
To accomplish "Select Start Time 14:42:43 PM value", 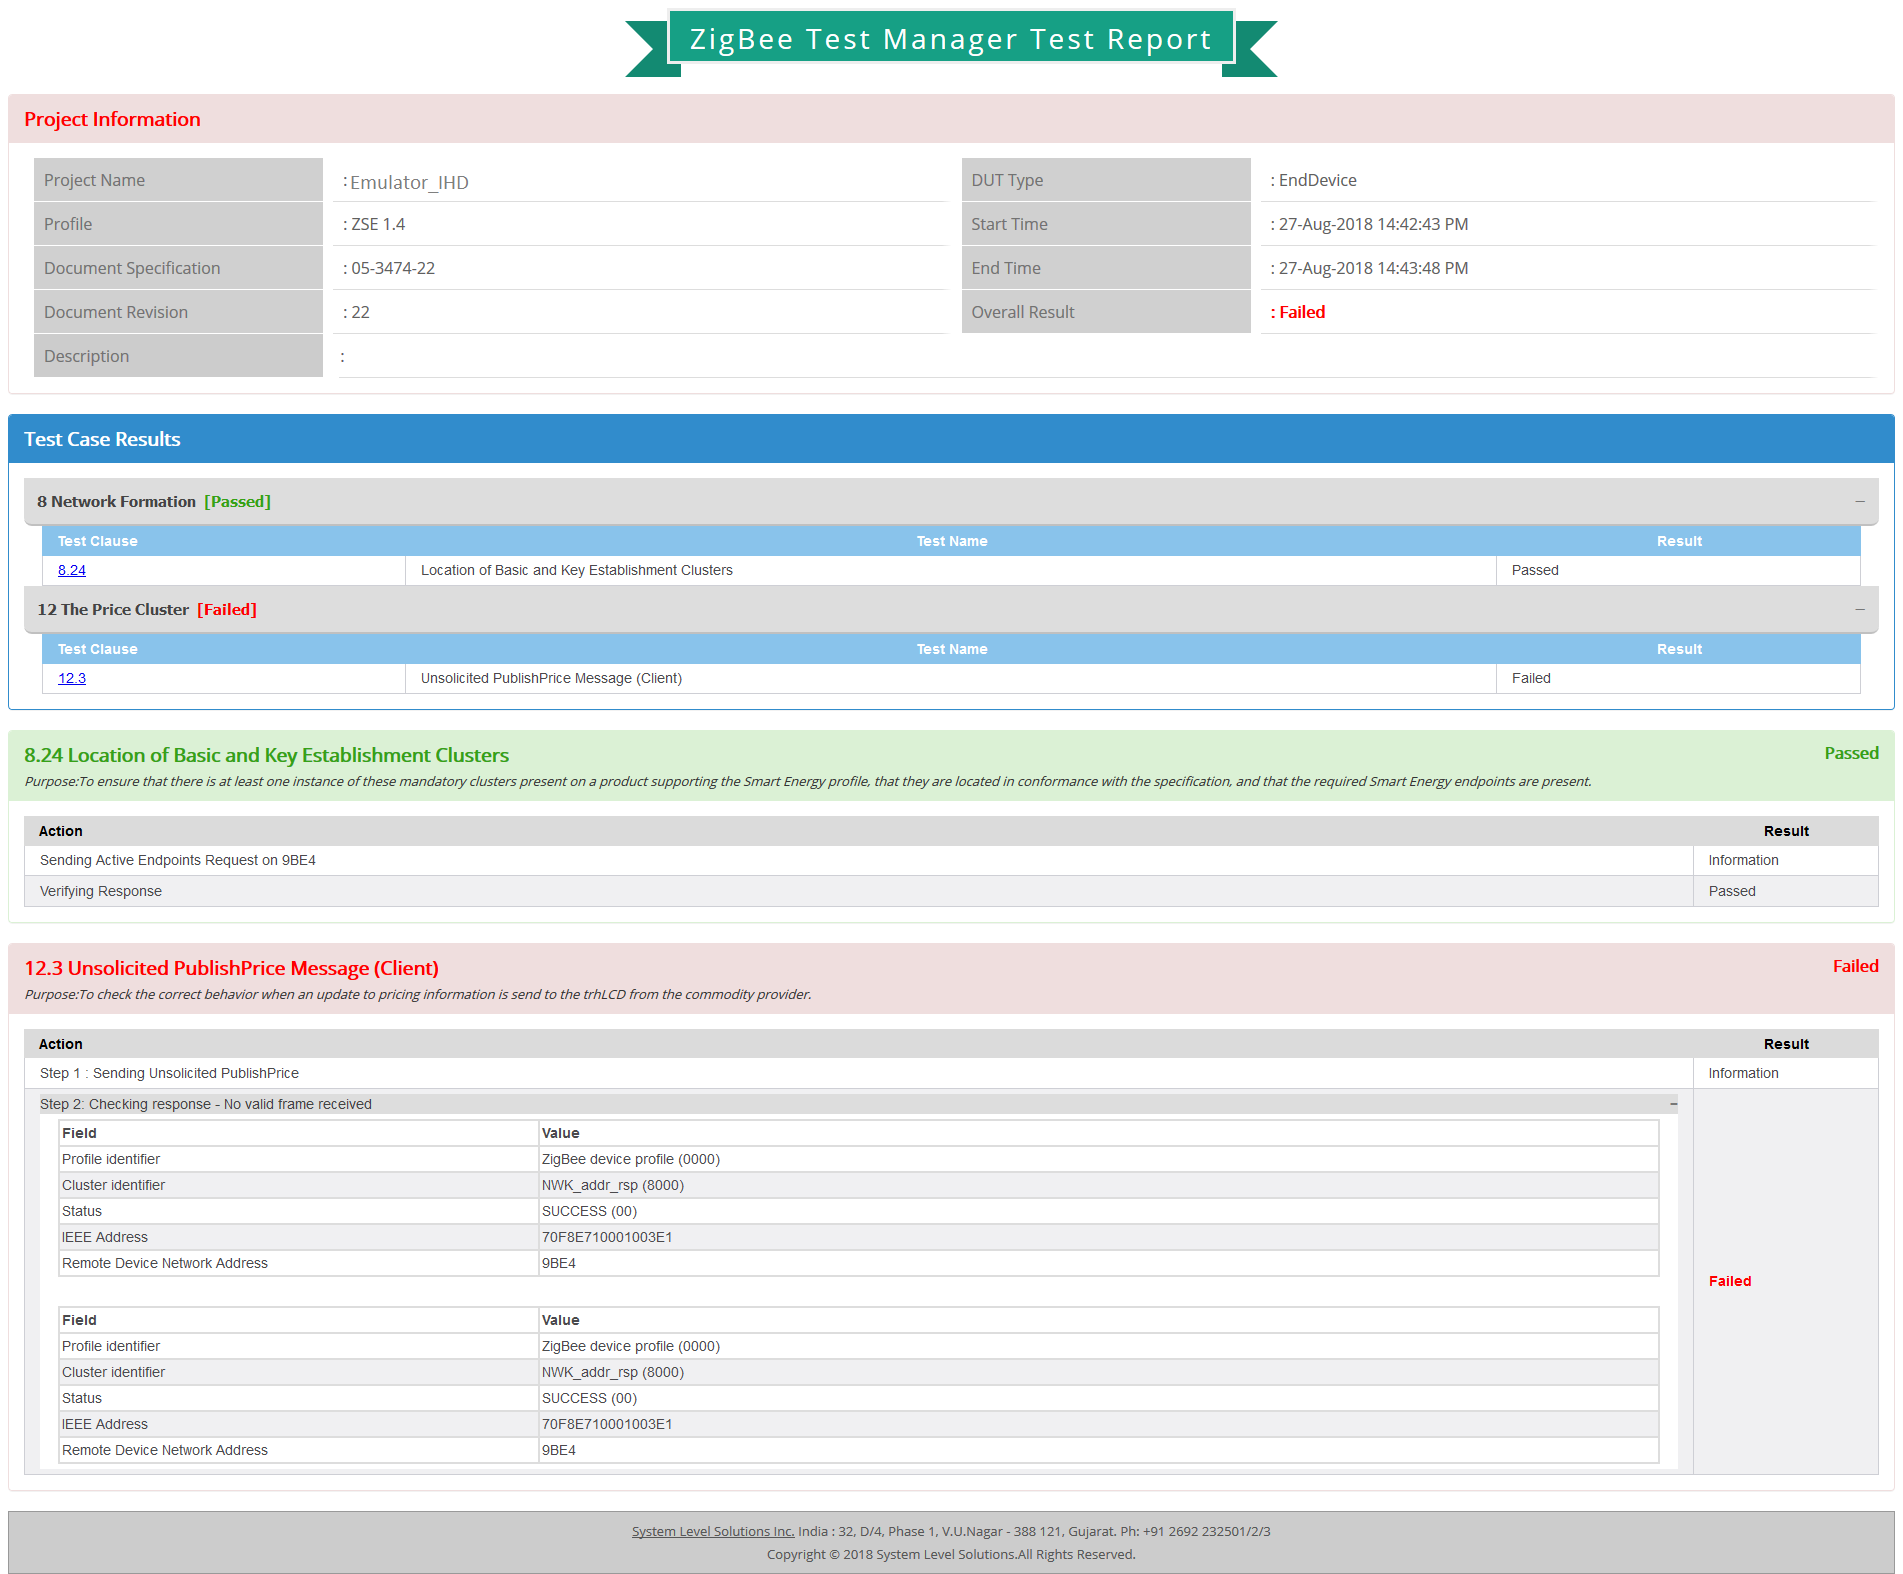I will (1373, 224).
